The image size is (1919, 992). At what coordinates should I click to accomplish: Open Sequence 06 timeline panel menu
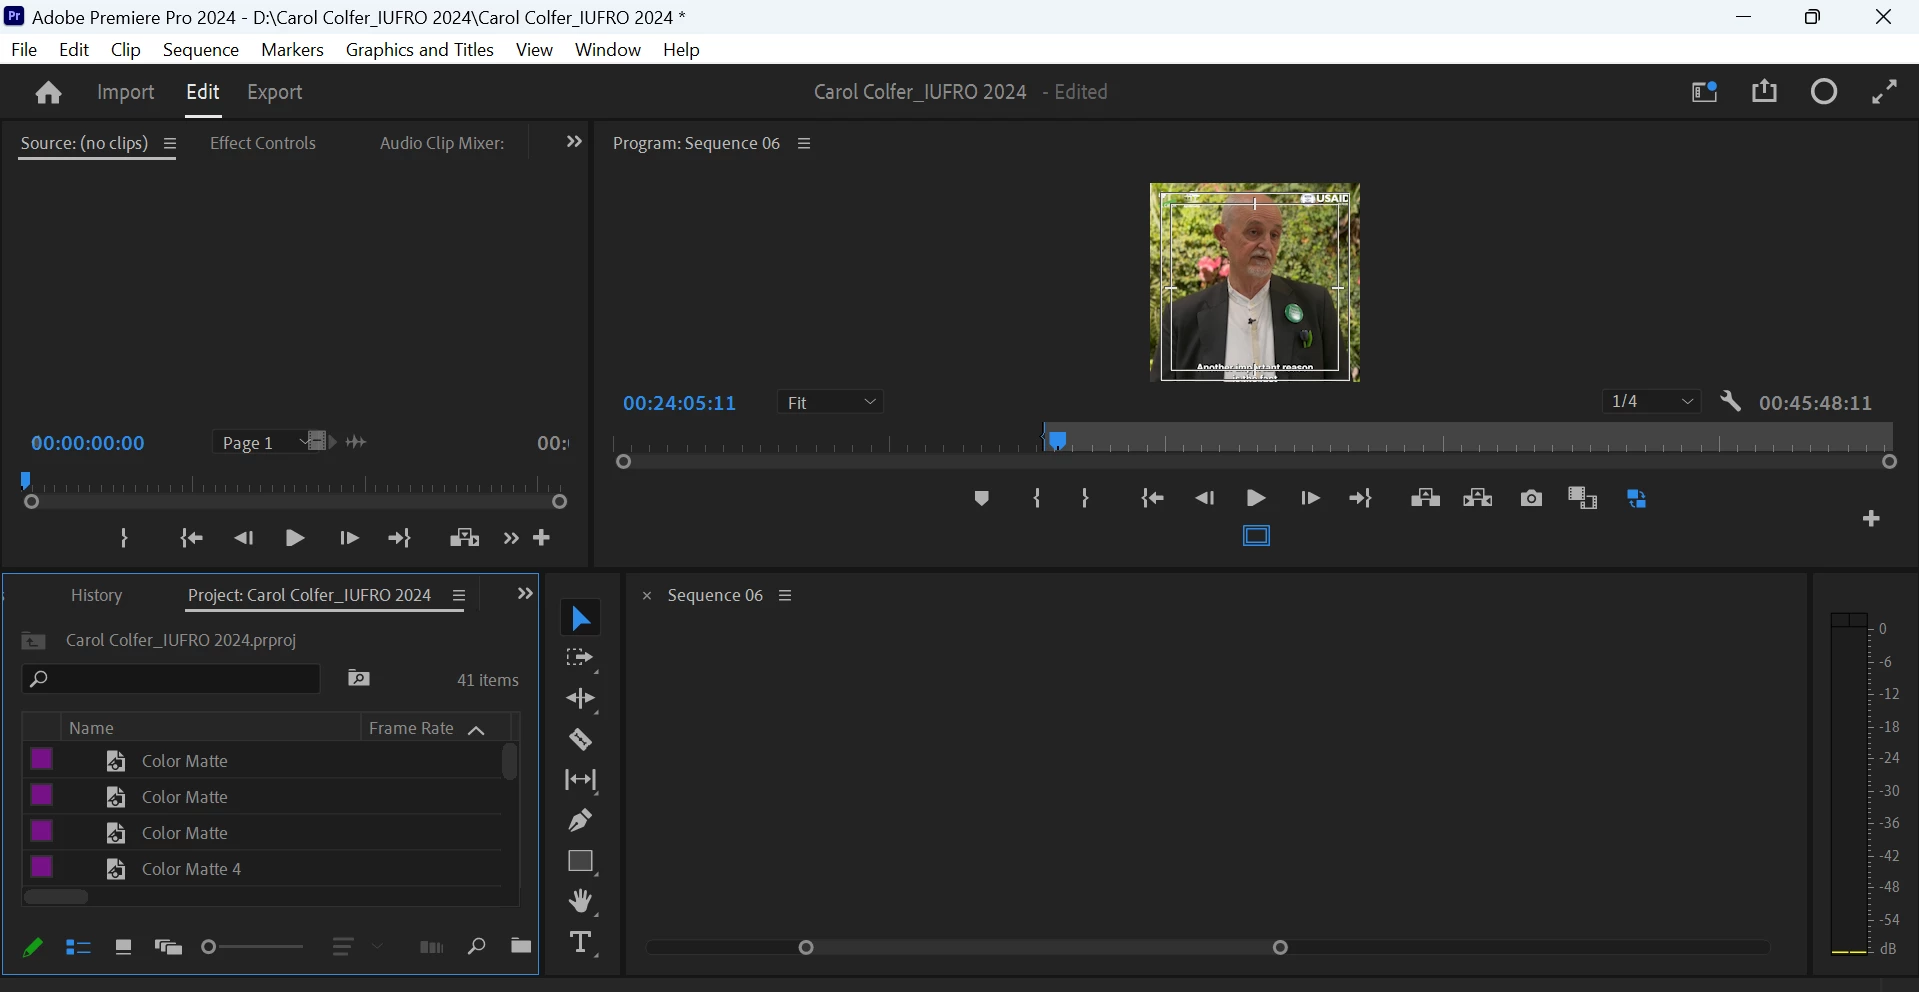pos(786,596)
